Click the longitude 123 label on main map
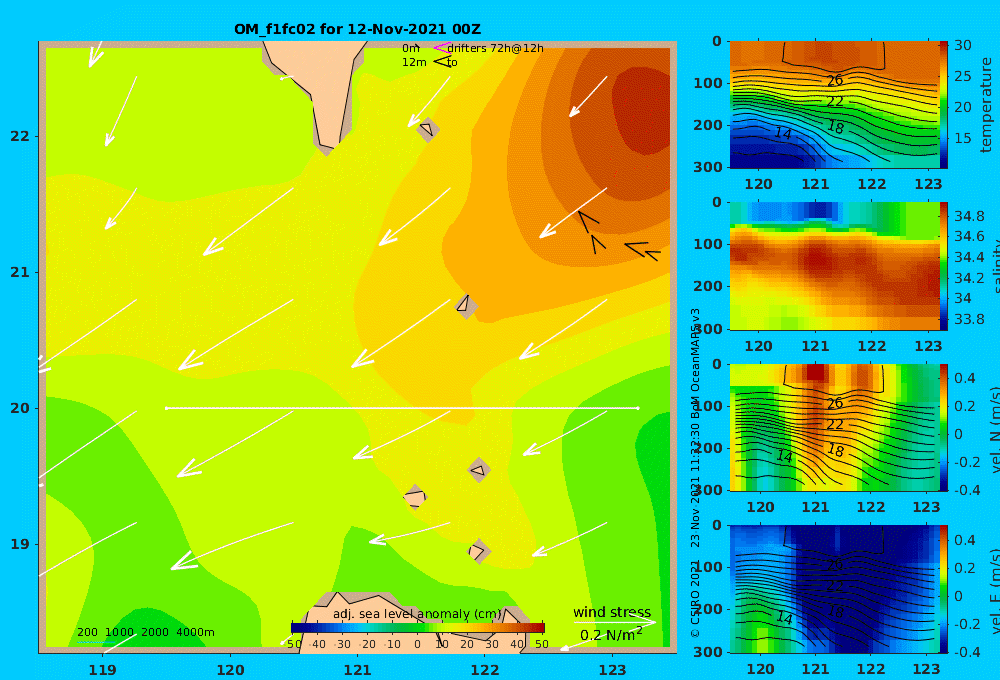This screenshot has width=1000, height=680. click(612, 670)
